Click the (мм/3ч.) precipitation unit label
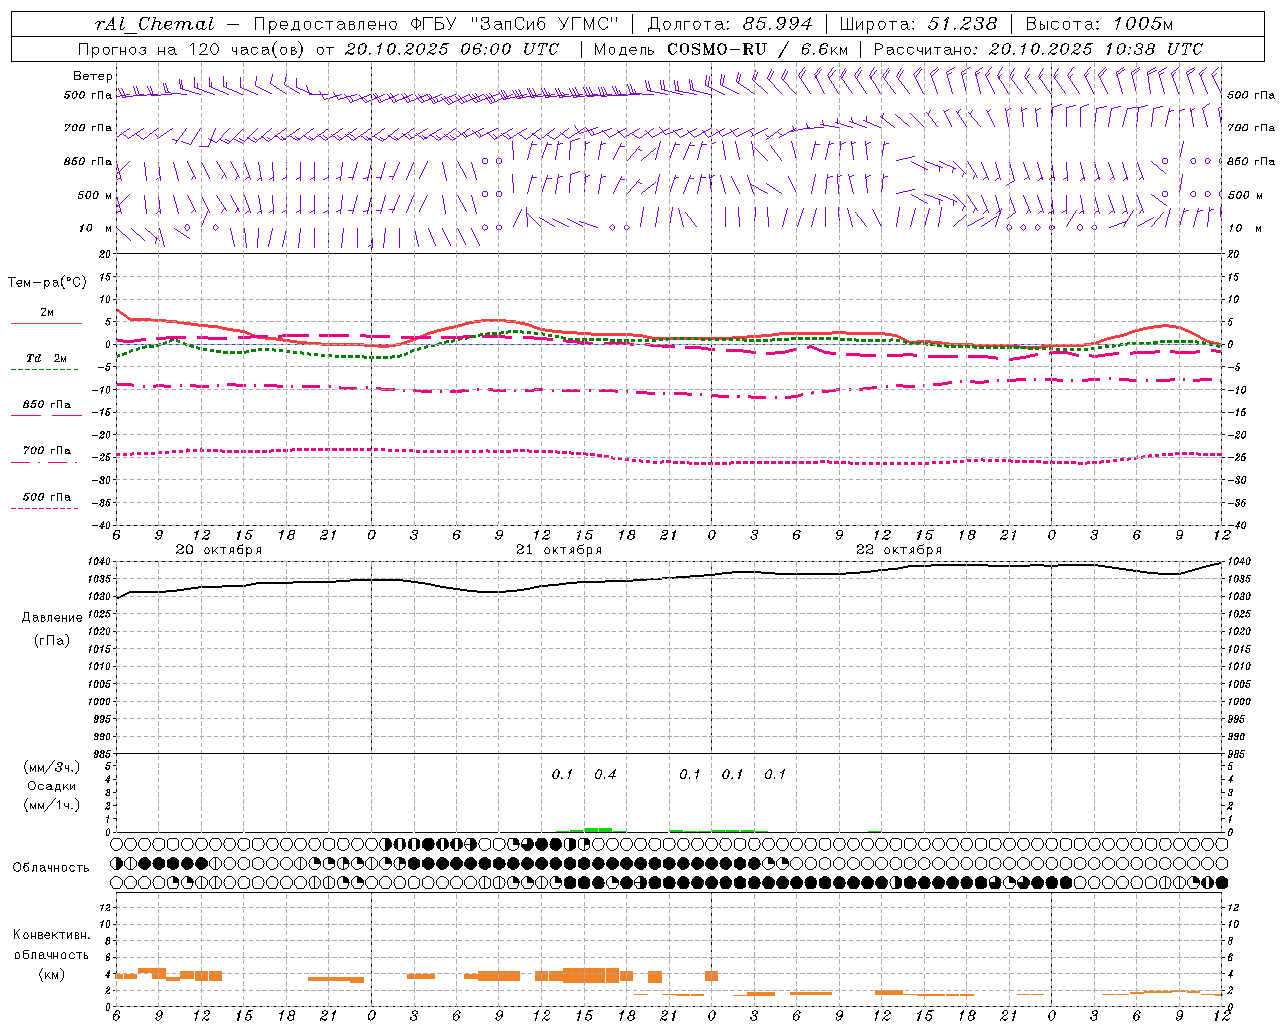This screenshot has height=1024, width=1280. [52, 767]
